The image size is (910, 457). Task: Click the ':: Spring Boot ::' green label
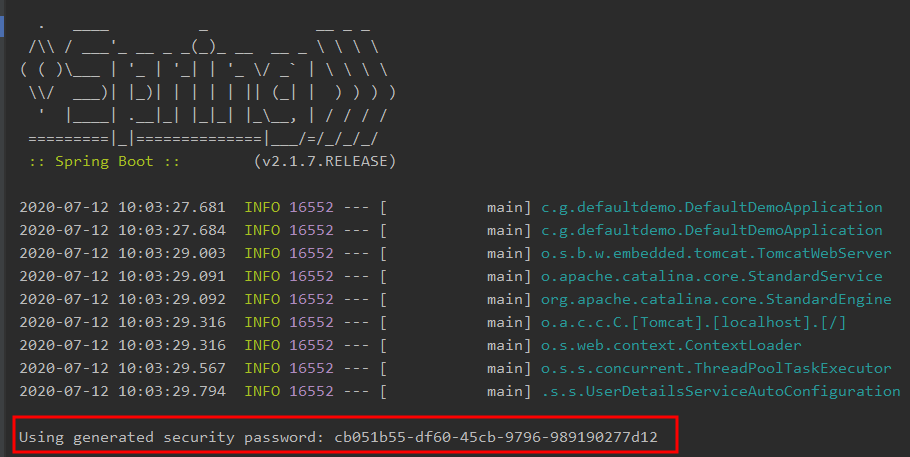pyautogui.click(x=104, y=161)
